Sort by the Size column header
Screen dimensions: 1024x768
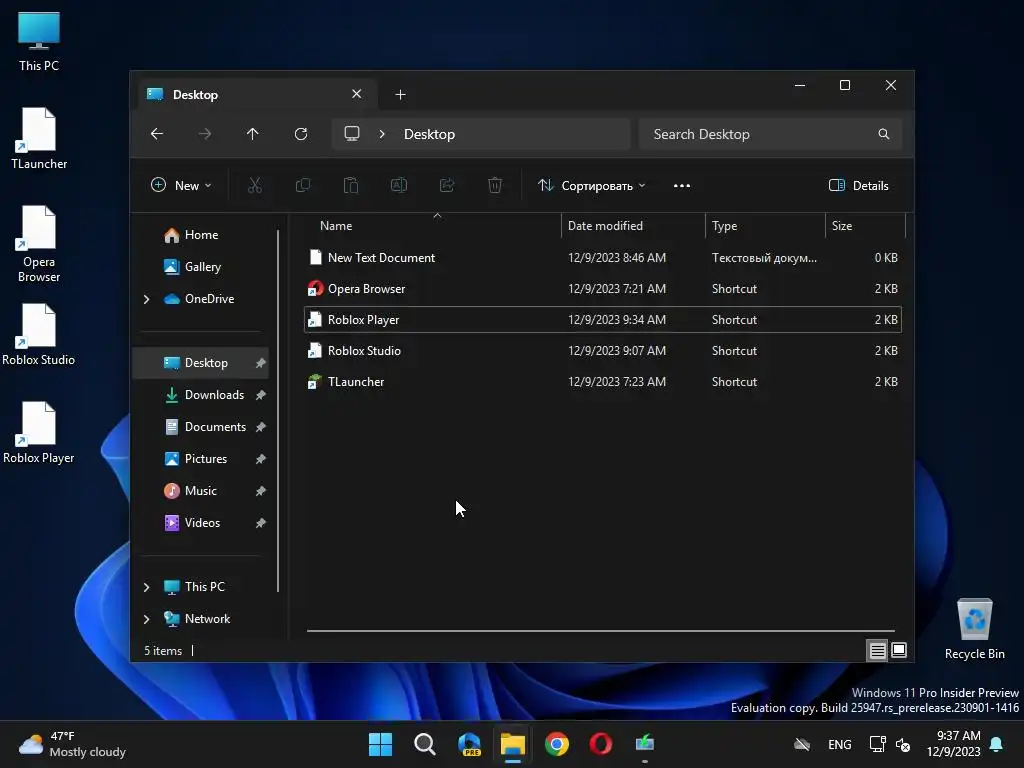[865, 226]
